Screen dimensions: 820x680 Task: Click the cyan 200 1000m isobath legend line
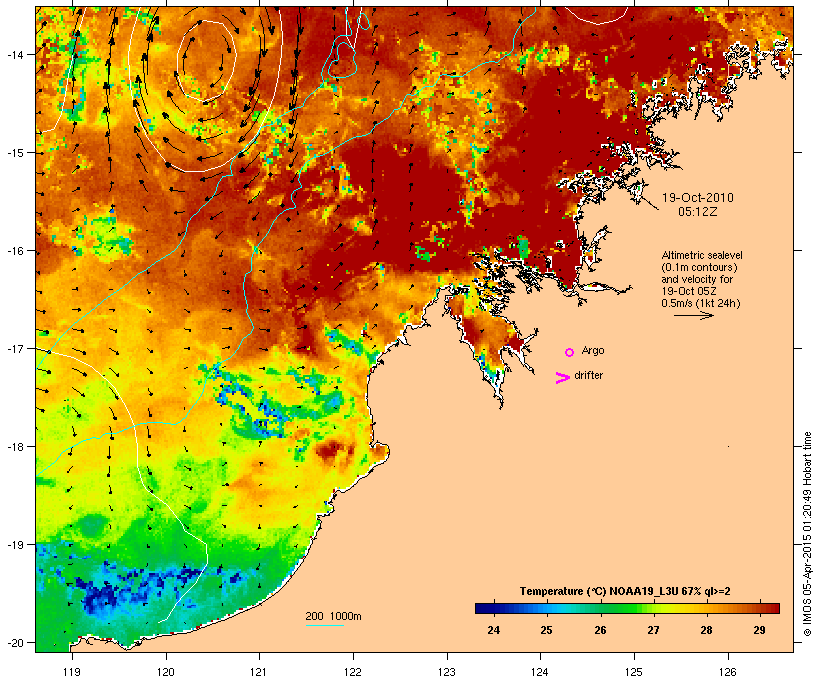pyautogui.click(x=325, y=625)
